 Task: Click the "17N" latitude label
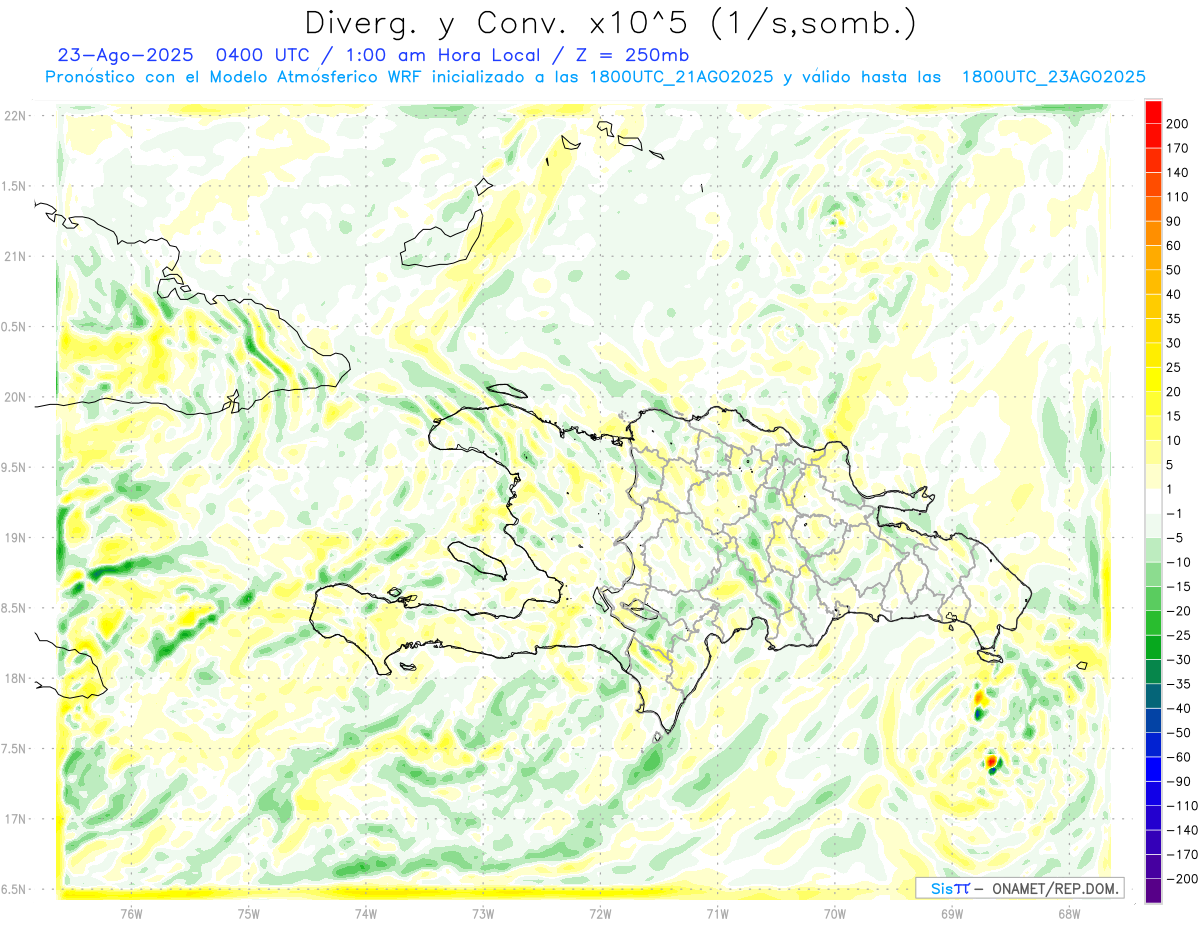(15, 819)
